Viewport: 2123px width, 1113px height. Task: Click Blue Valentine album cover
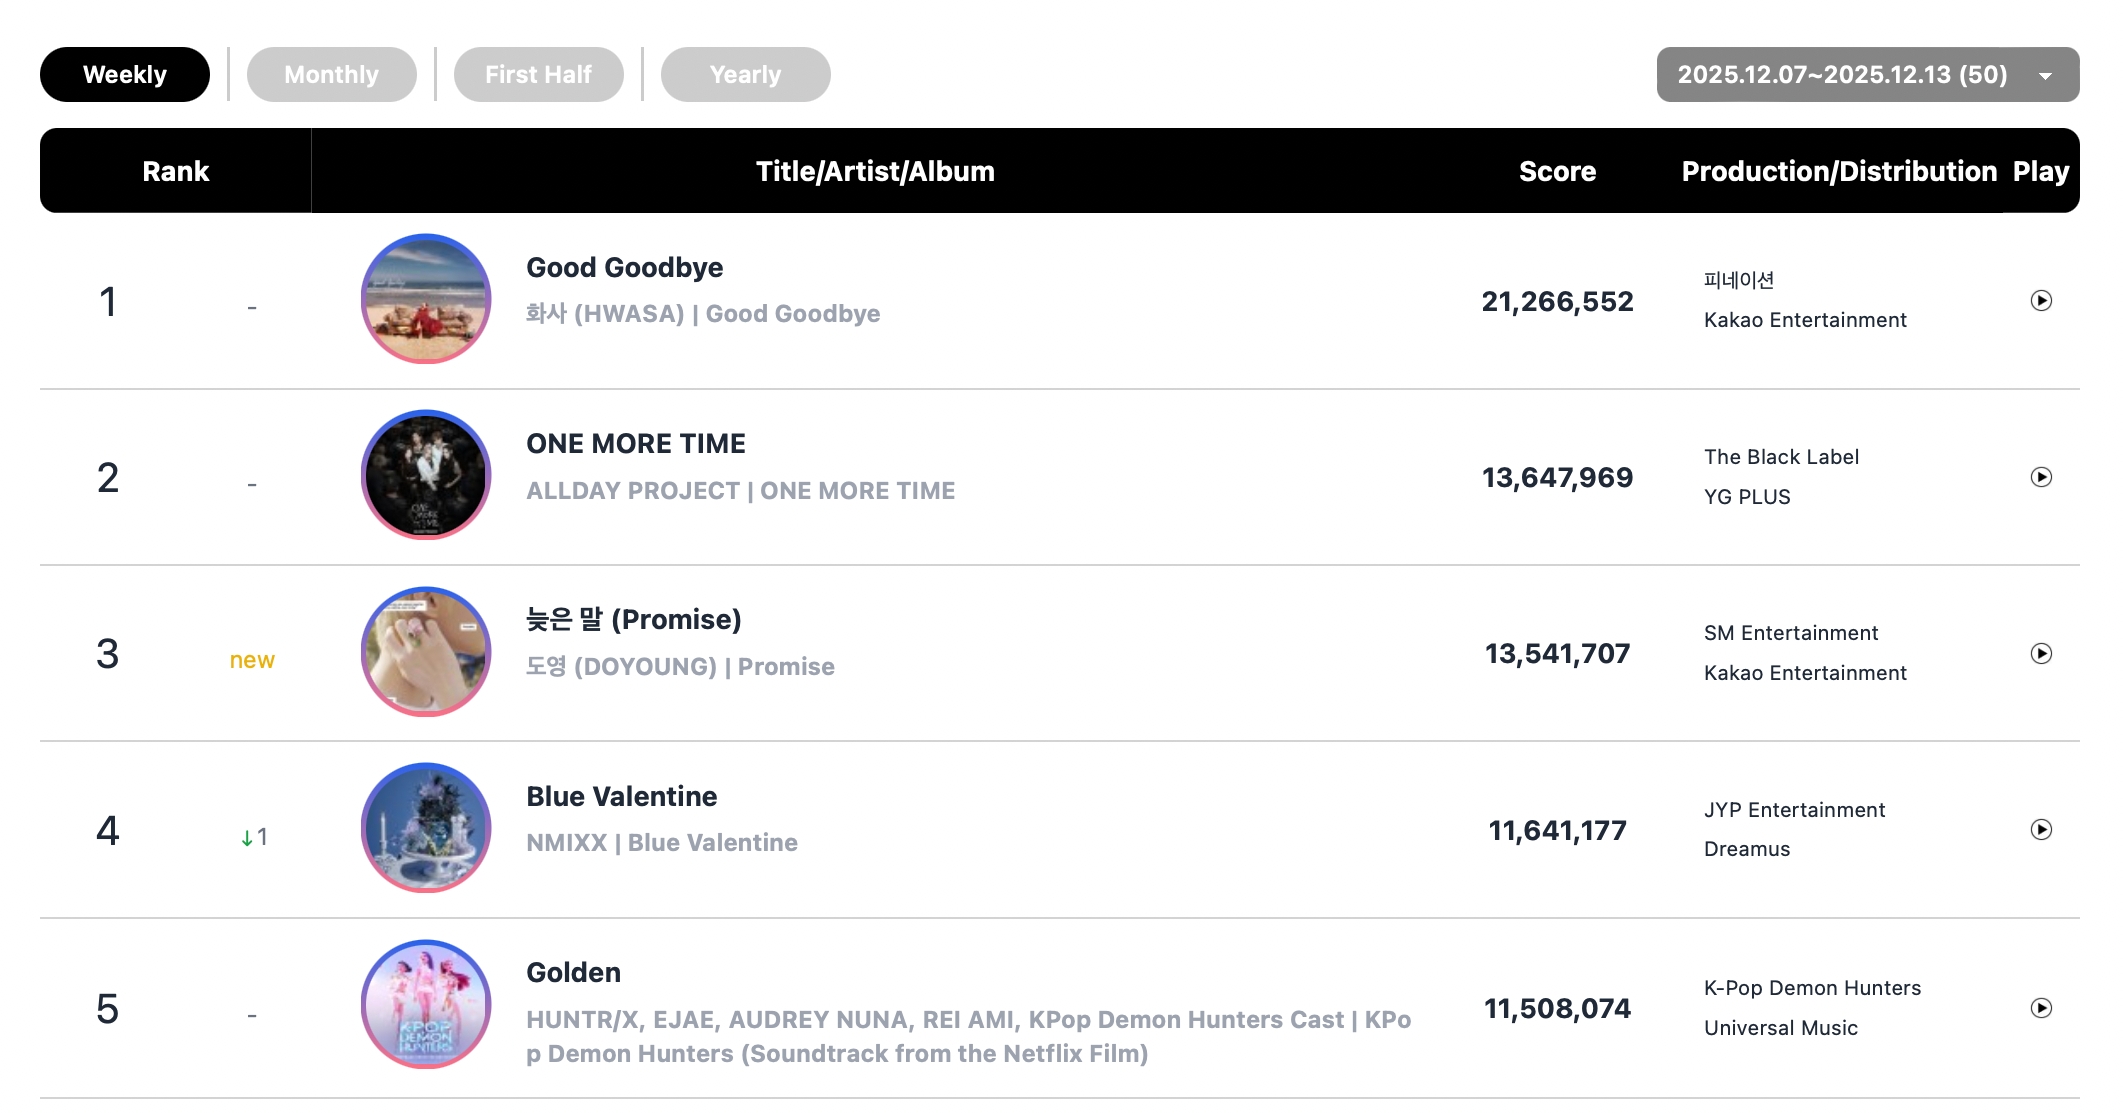(x=426, y=828)
